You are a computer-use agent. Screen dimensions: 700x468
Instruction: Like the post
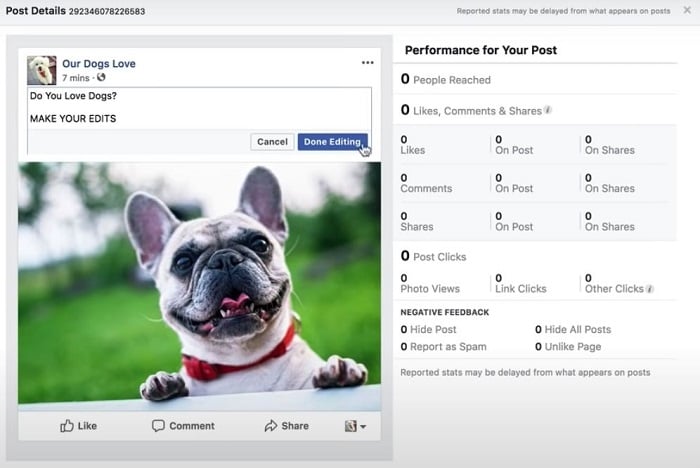coord(79,426)
